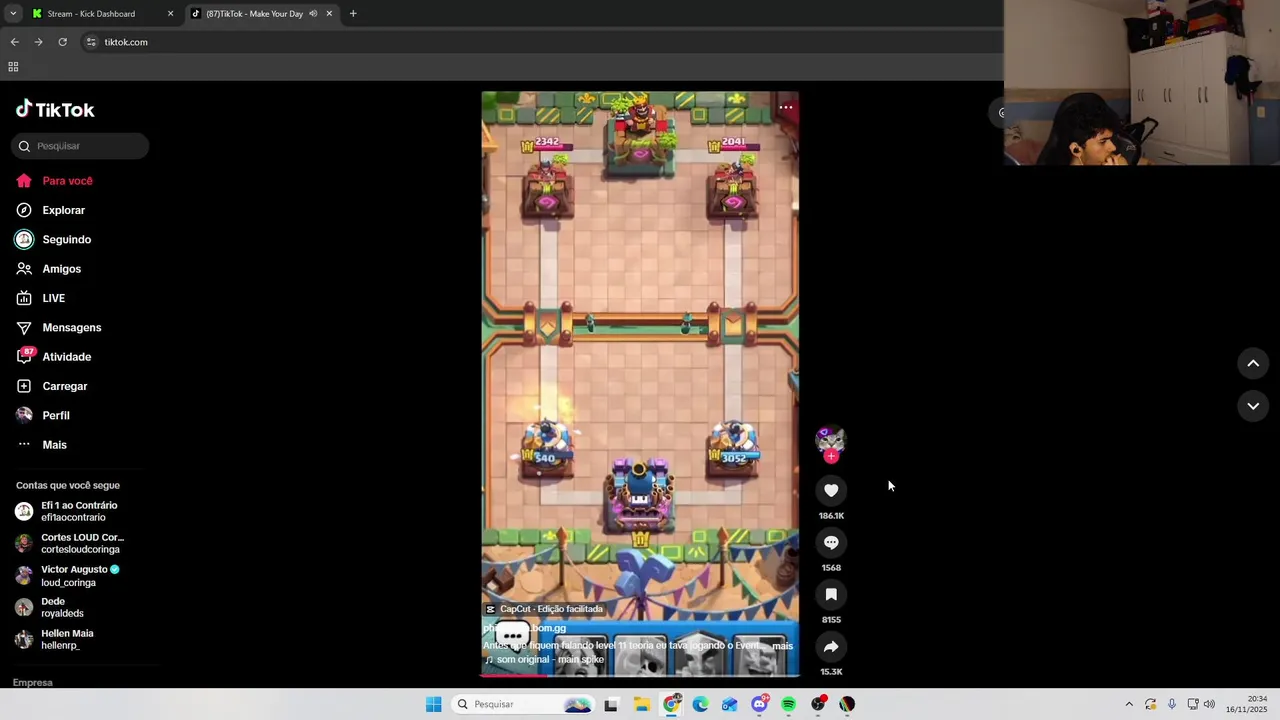The height and width of the screenshot is (720, 1280).
Task: Open the Empresa footer section
Action: [33, 682]
